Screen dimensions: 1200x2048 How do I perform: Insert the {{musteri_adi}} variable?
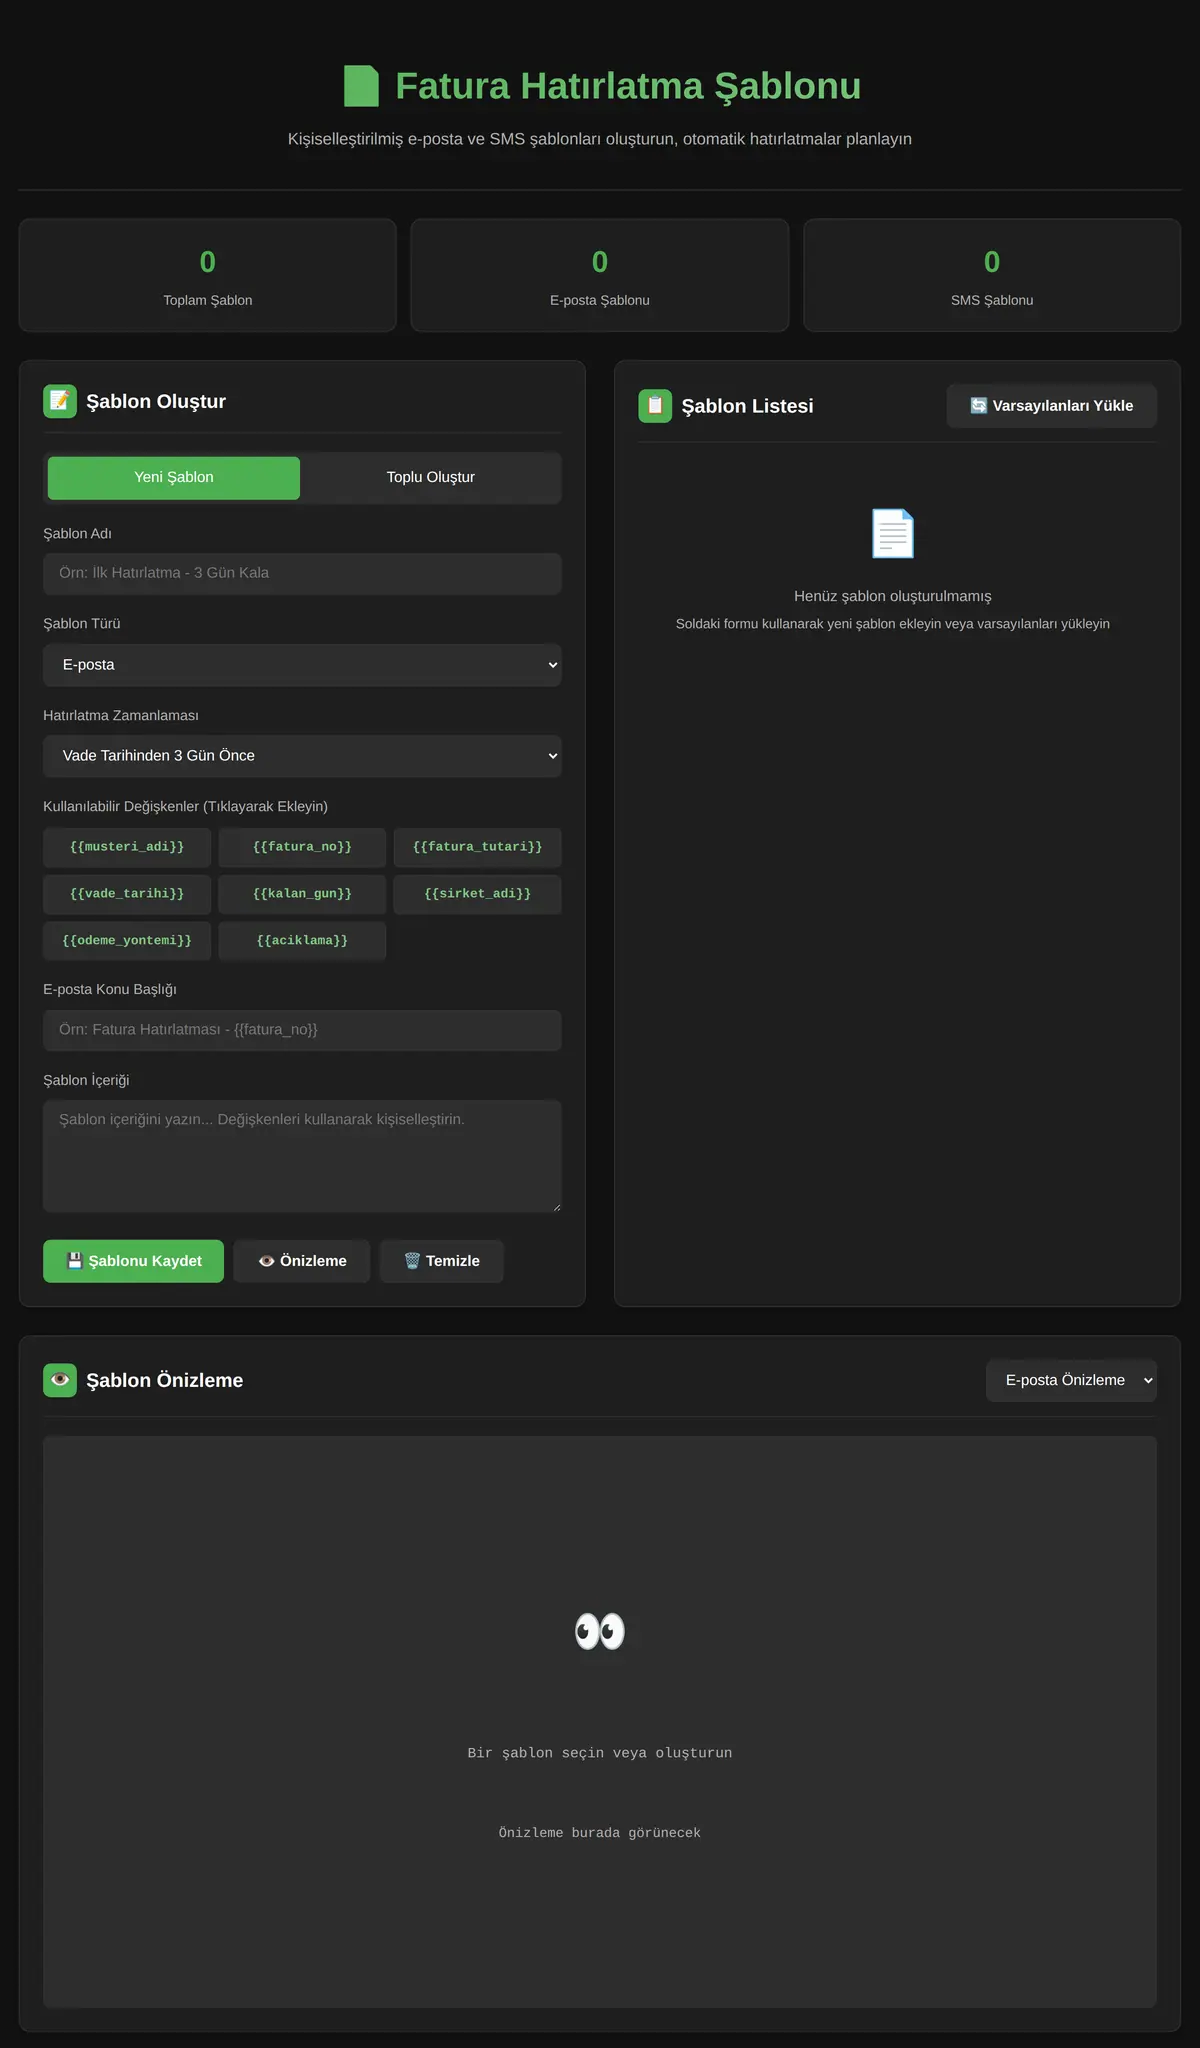(127, 847)
